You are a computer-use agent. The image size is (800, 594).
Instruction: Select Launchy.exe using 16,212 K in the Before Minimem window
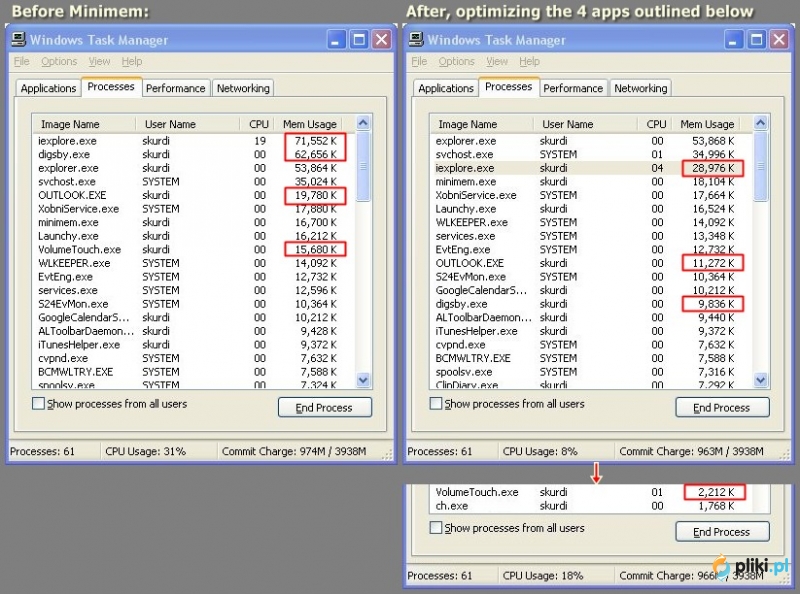point(194,236)
